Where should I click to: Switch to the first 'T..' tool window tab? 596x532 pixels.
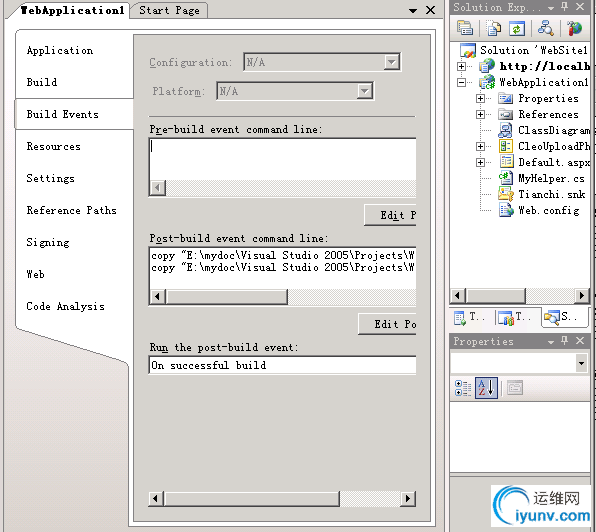coord(470,317)
